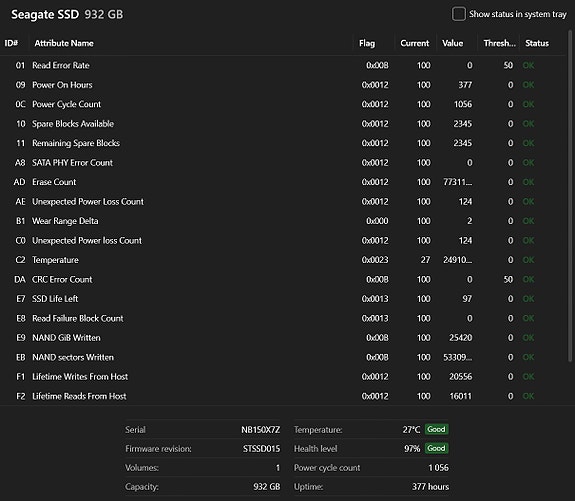575x501 pixels.
Task: Click firmware revision STSSD015
Action: 261,449
